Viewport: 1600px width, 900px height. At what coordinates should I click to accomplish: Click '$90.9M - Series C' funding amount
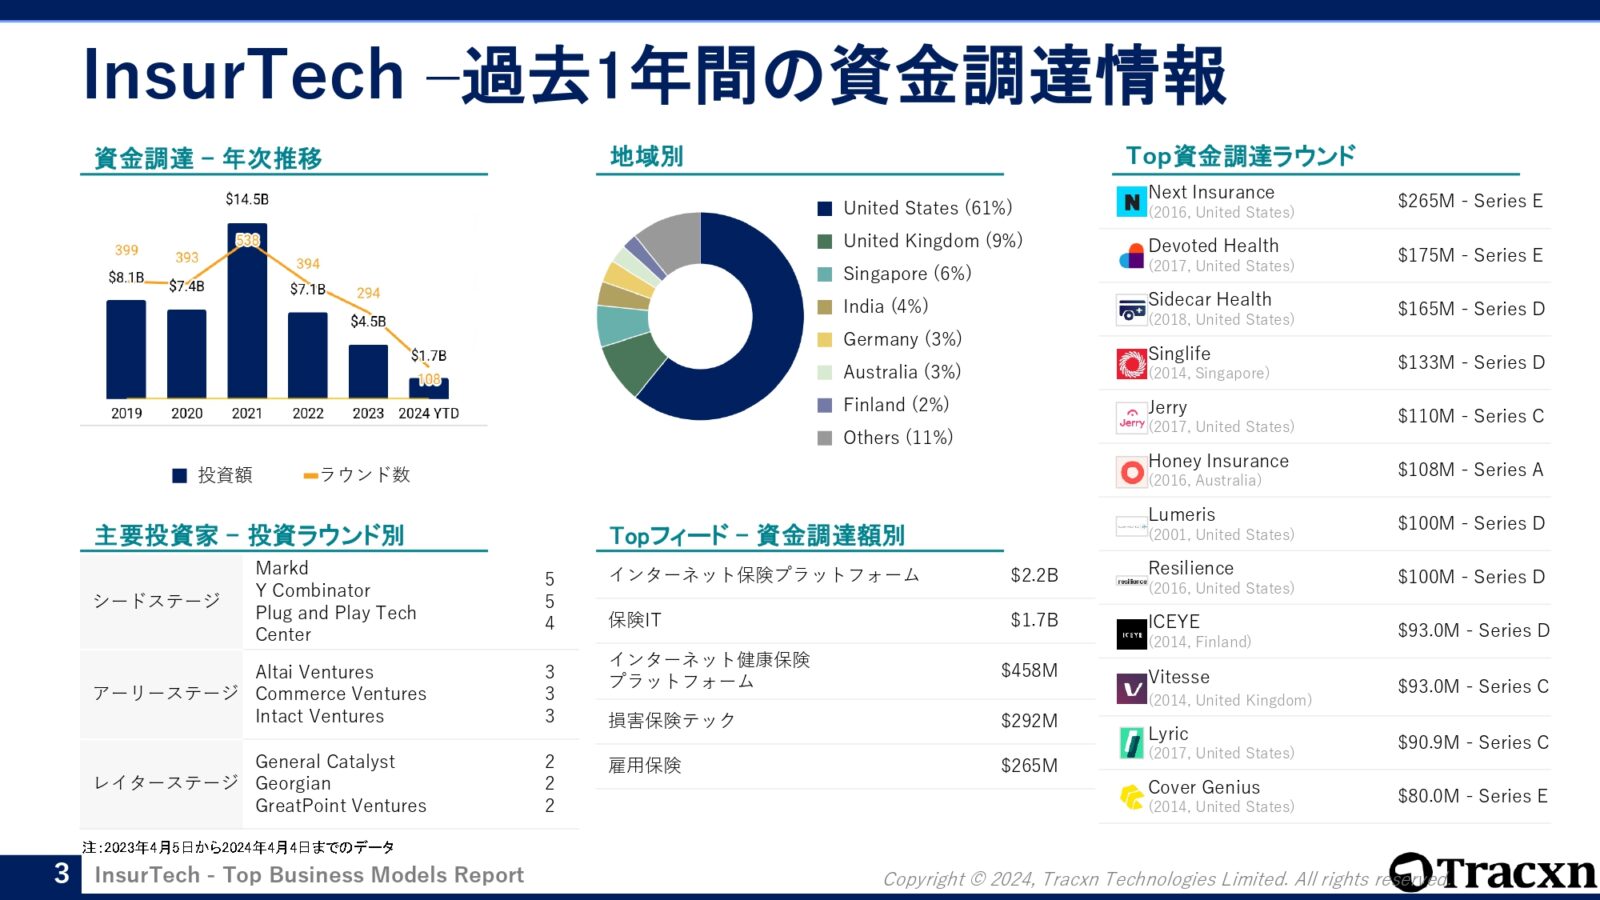point(1473,743)
